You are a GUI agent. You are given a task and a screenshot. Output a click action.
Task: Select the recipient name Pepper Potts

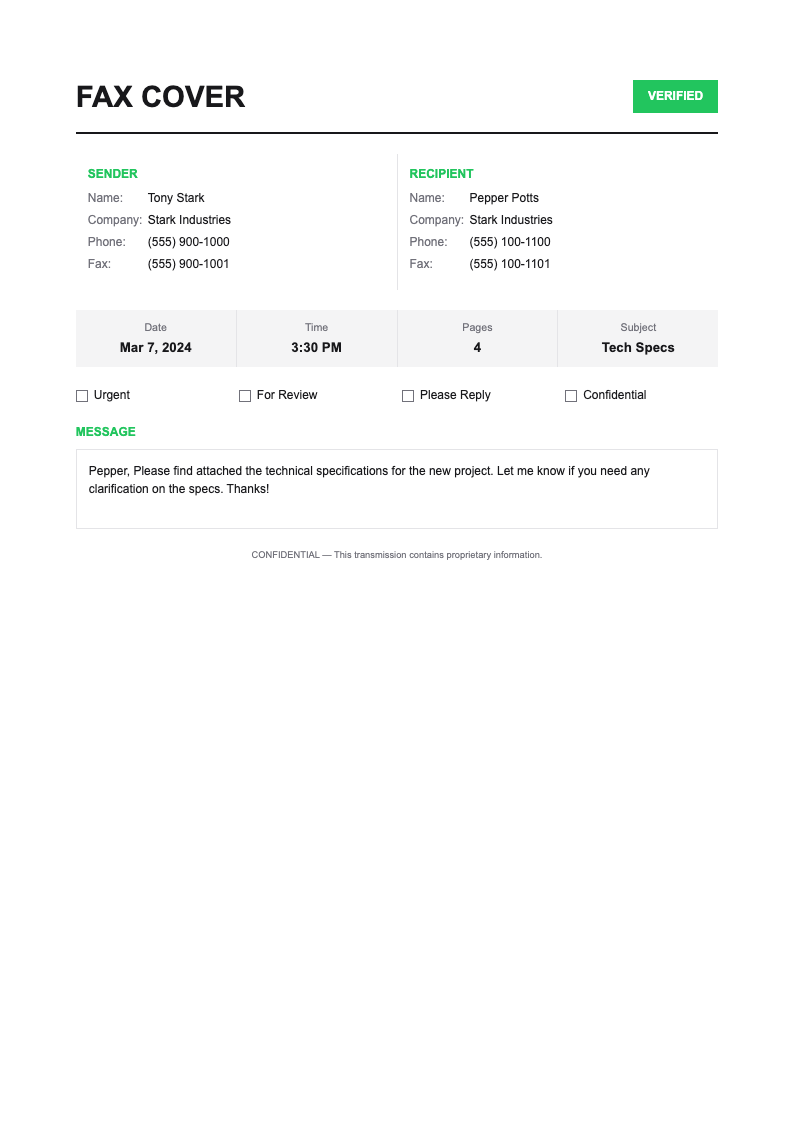(504, 198)
